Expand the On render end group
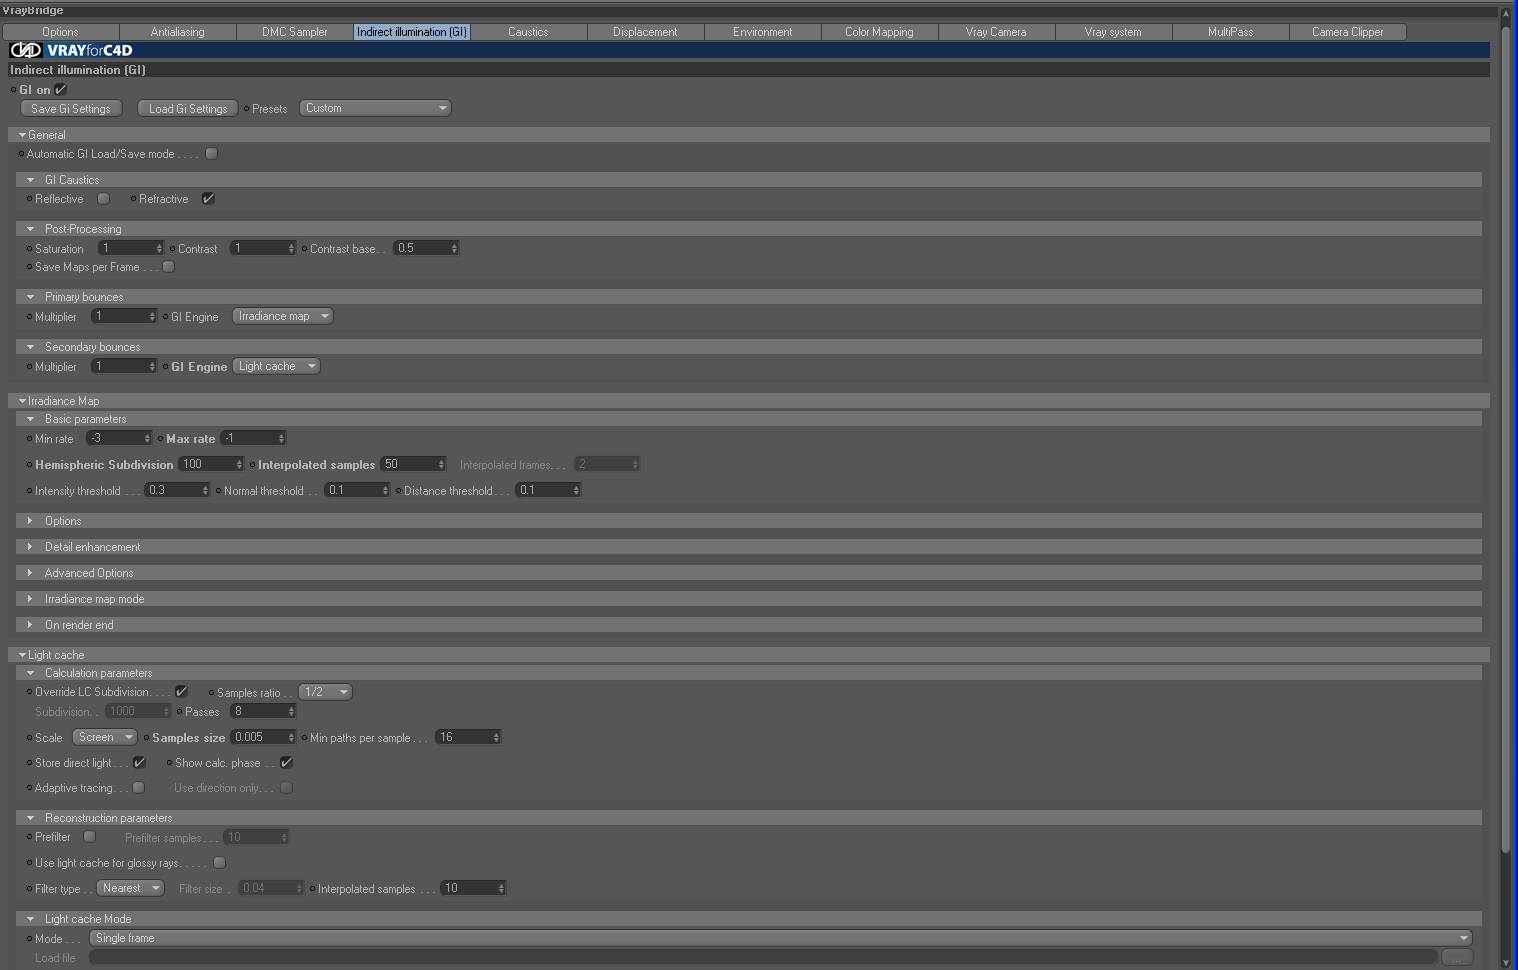The image size is (1518, 970). [x=31, y=625]
